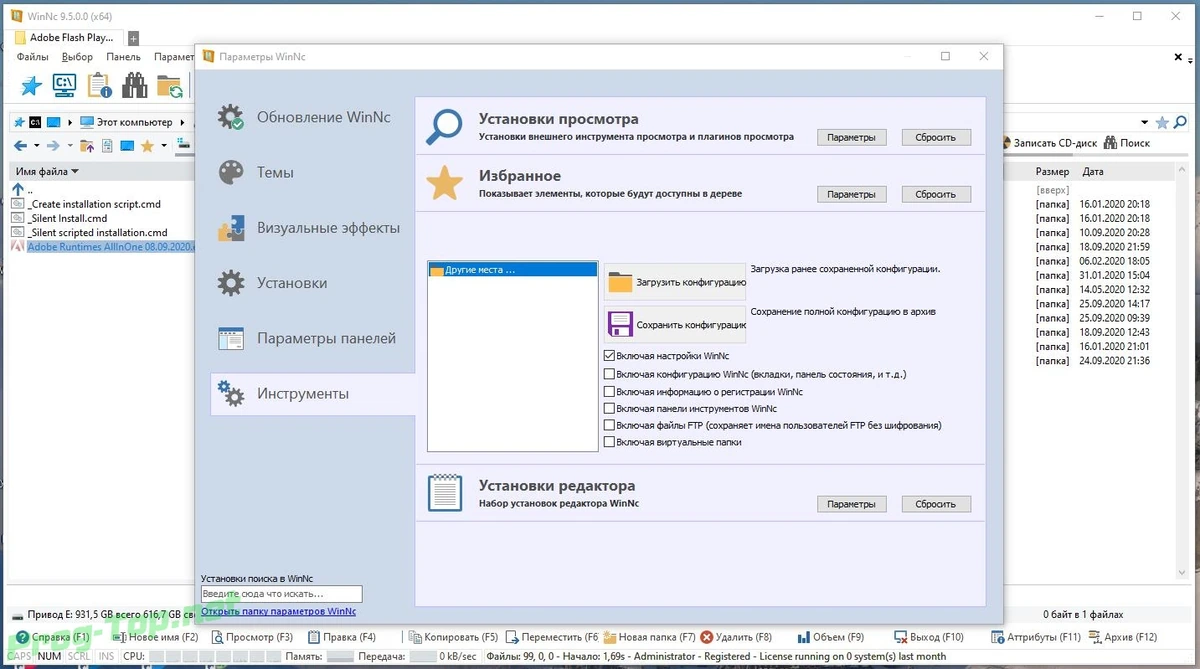Click Копировать (F5) copy item
Image resolution: width=1200 pixels, height=669 pixels.
453,637
